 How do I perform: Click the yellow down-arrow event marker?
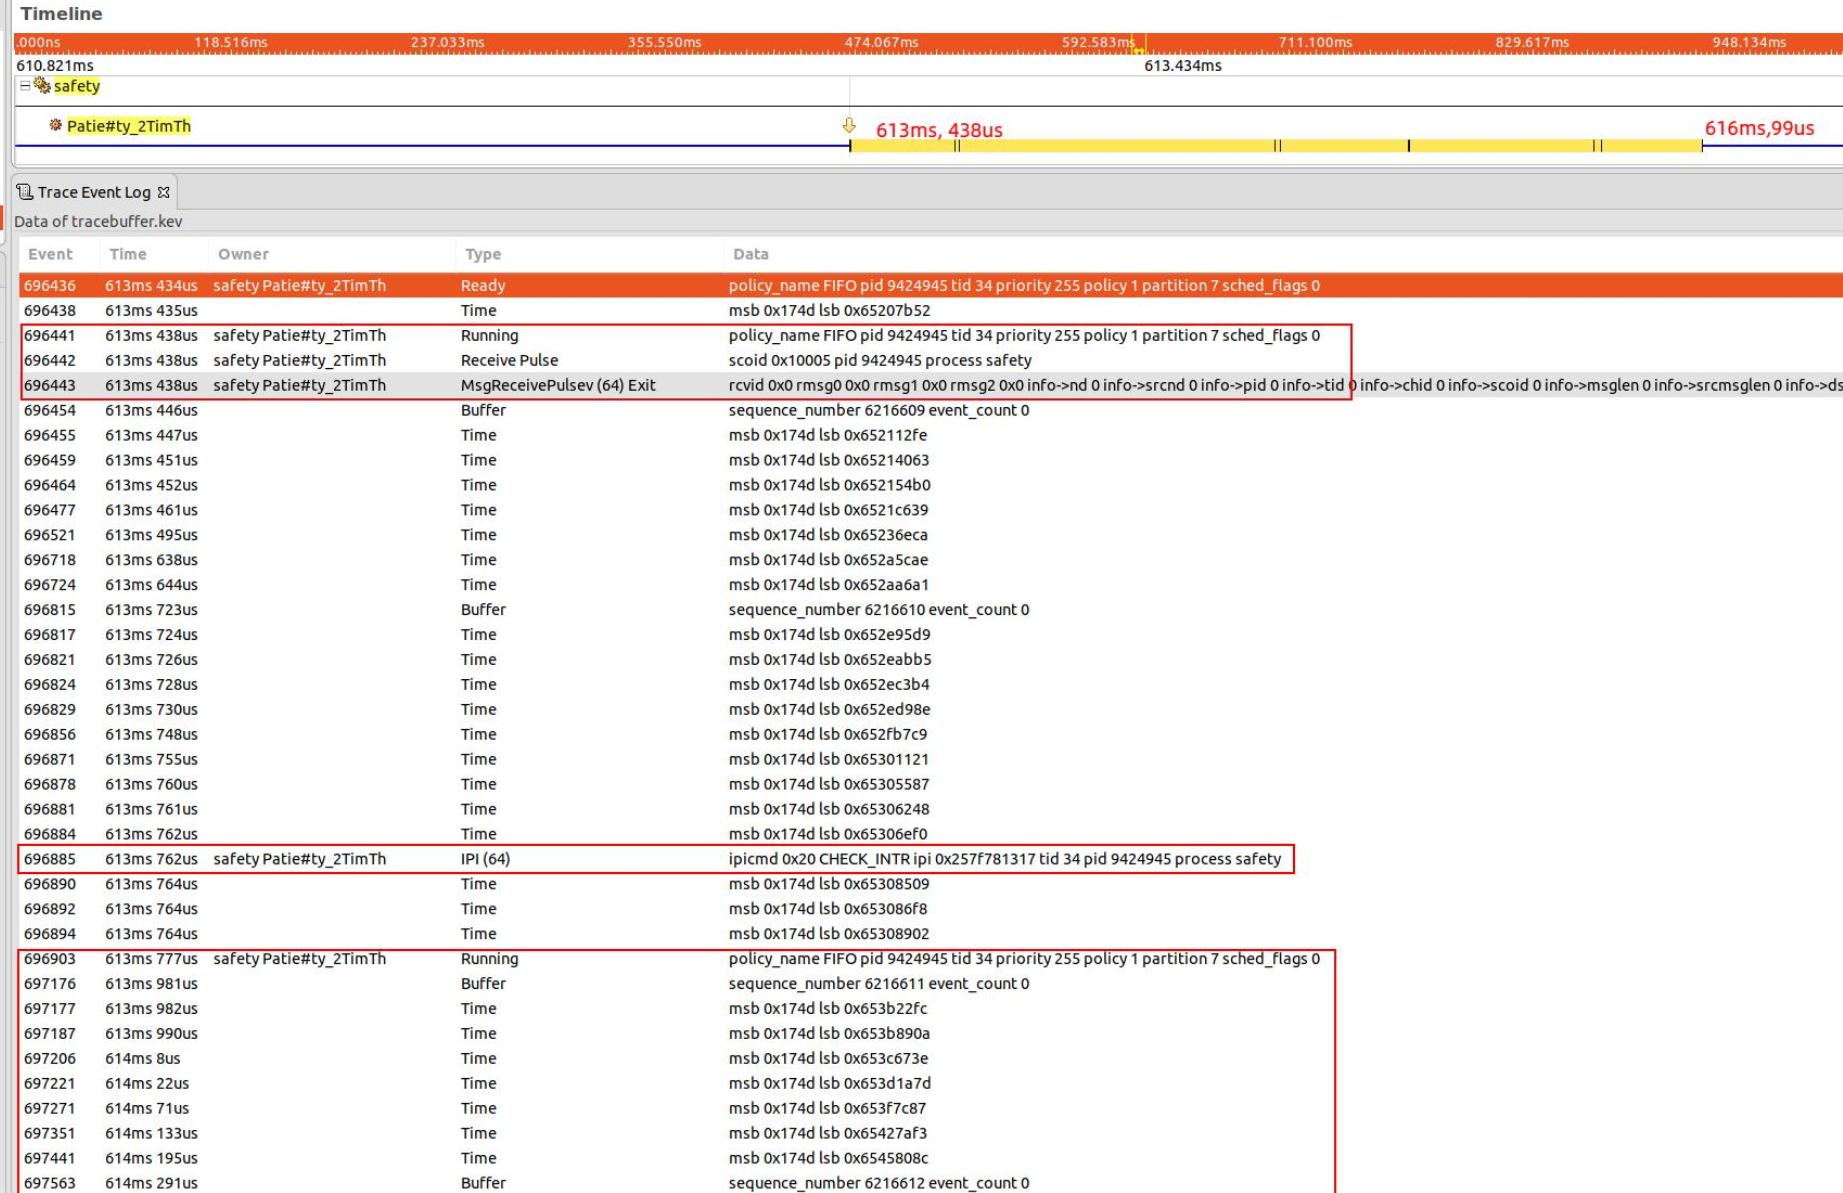click(849, 126)
